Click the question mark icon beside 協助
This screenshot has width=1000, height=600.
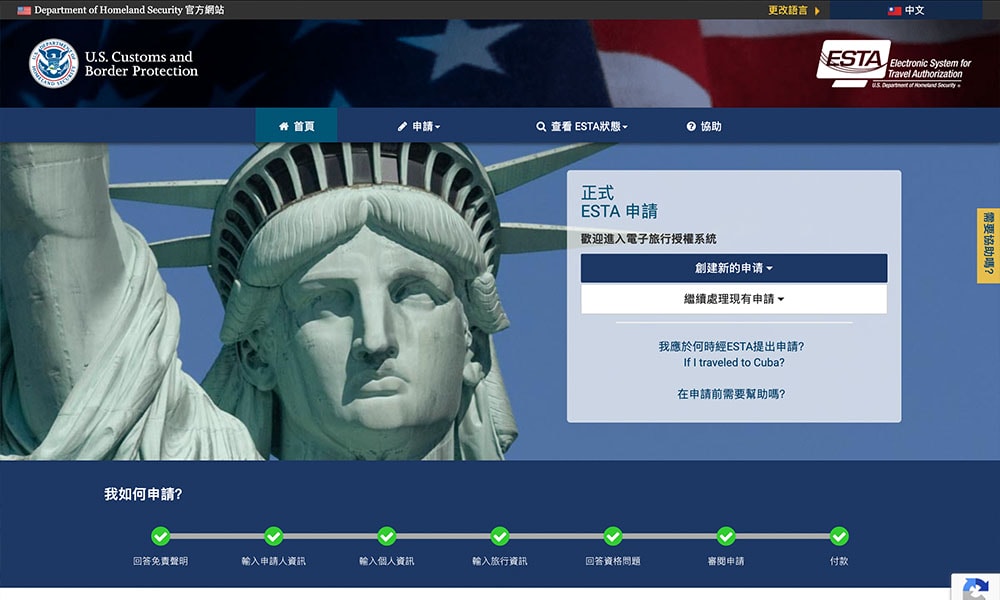click(x=691, y=126)
